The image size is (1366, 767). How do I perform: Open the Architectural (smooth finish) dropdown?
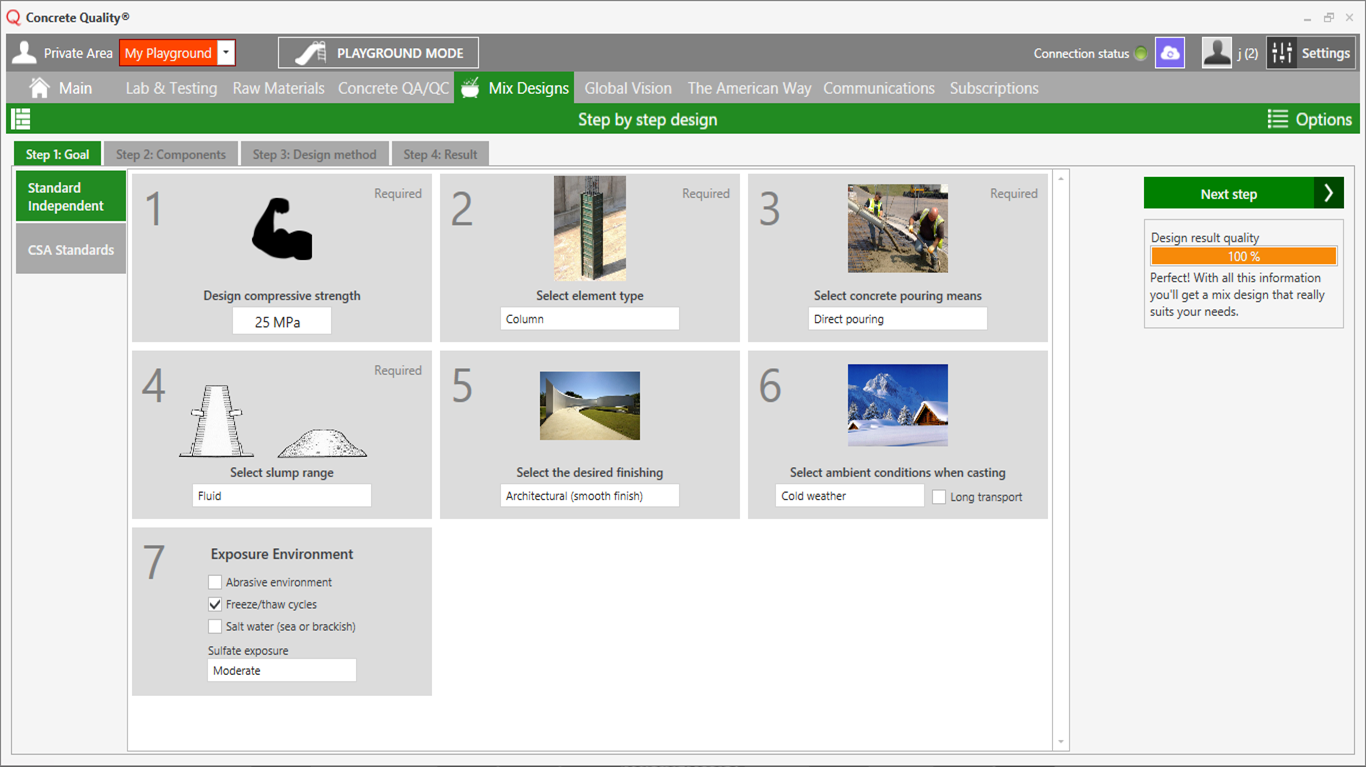click(590, 495)
